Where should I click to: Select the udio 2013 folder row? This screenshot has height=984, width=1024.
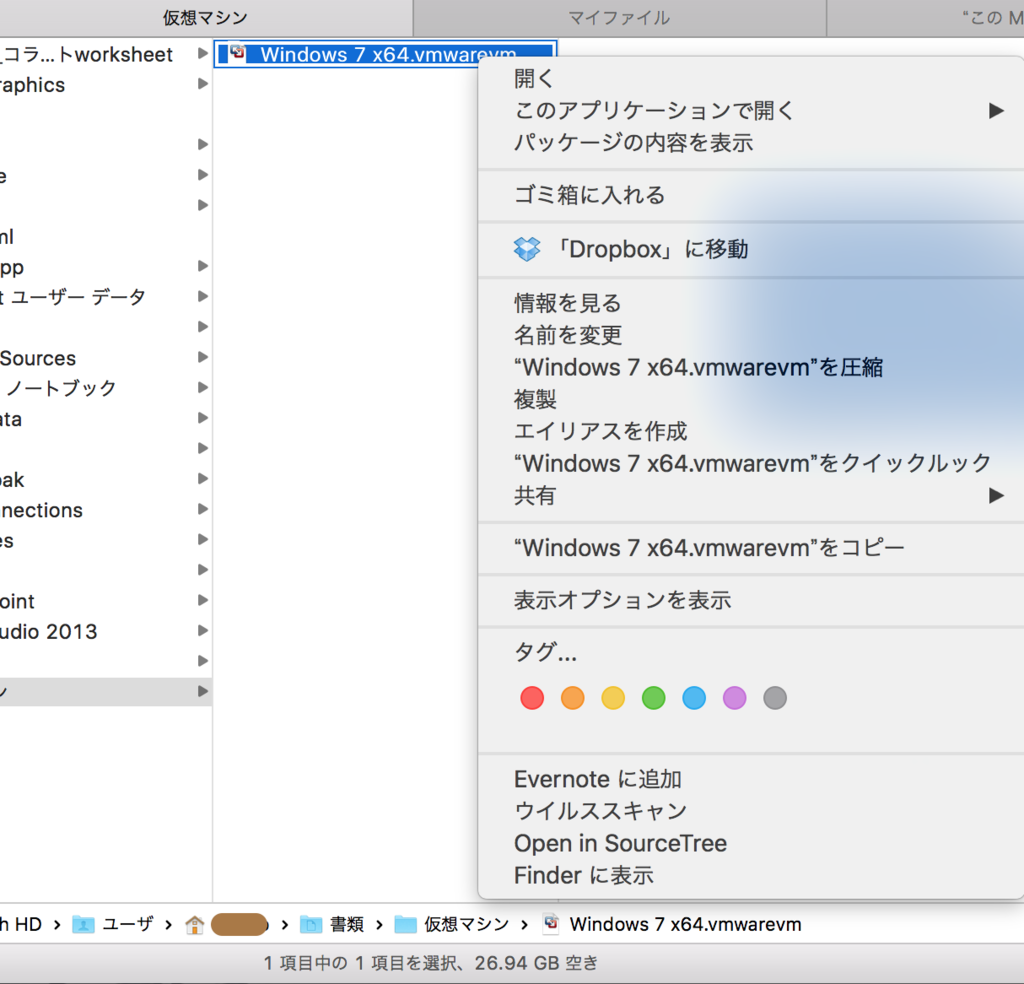click(106, 631)
